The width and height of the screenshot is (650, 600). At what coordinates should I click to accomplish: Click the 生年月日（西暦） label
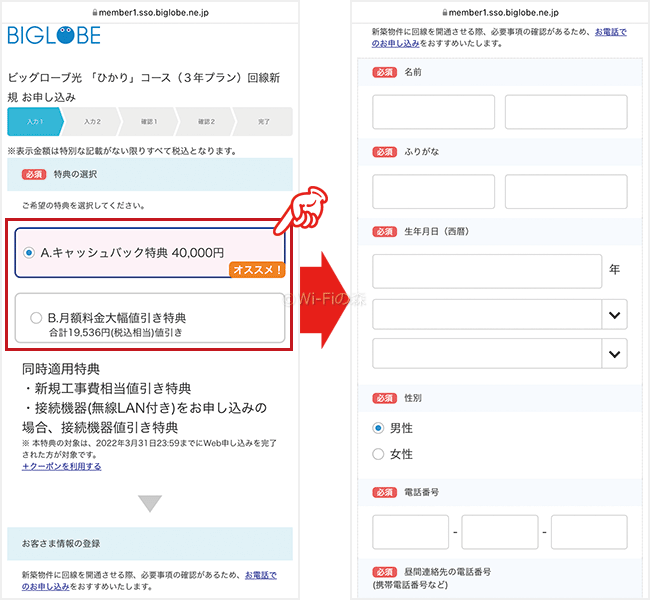437,231
